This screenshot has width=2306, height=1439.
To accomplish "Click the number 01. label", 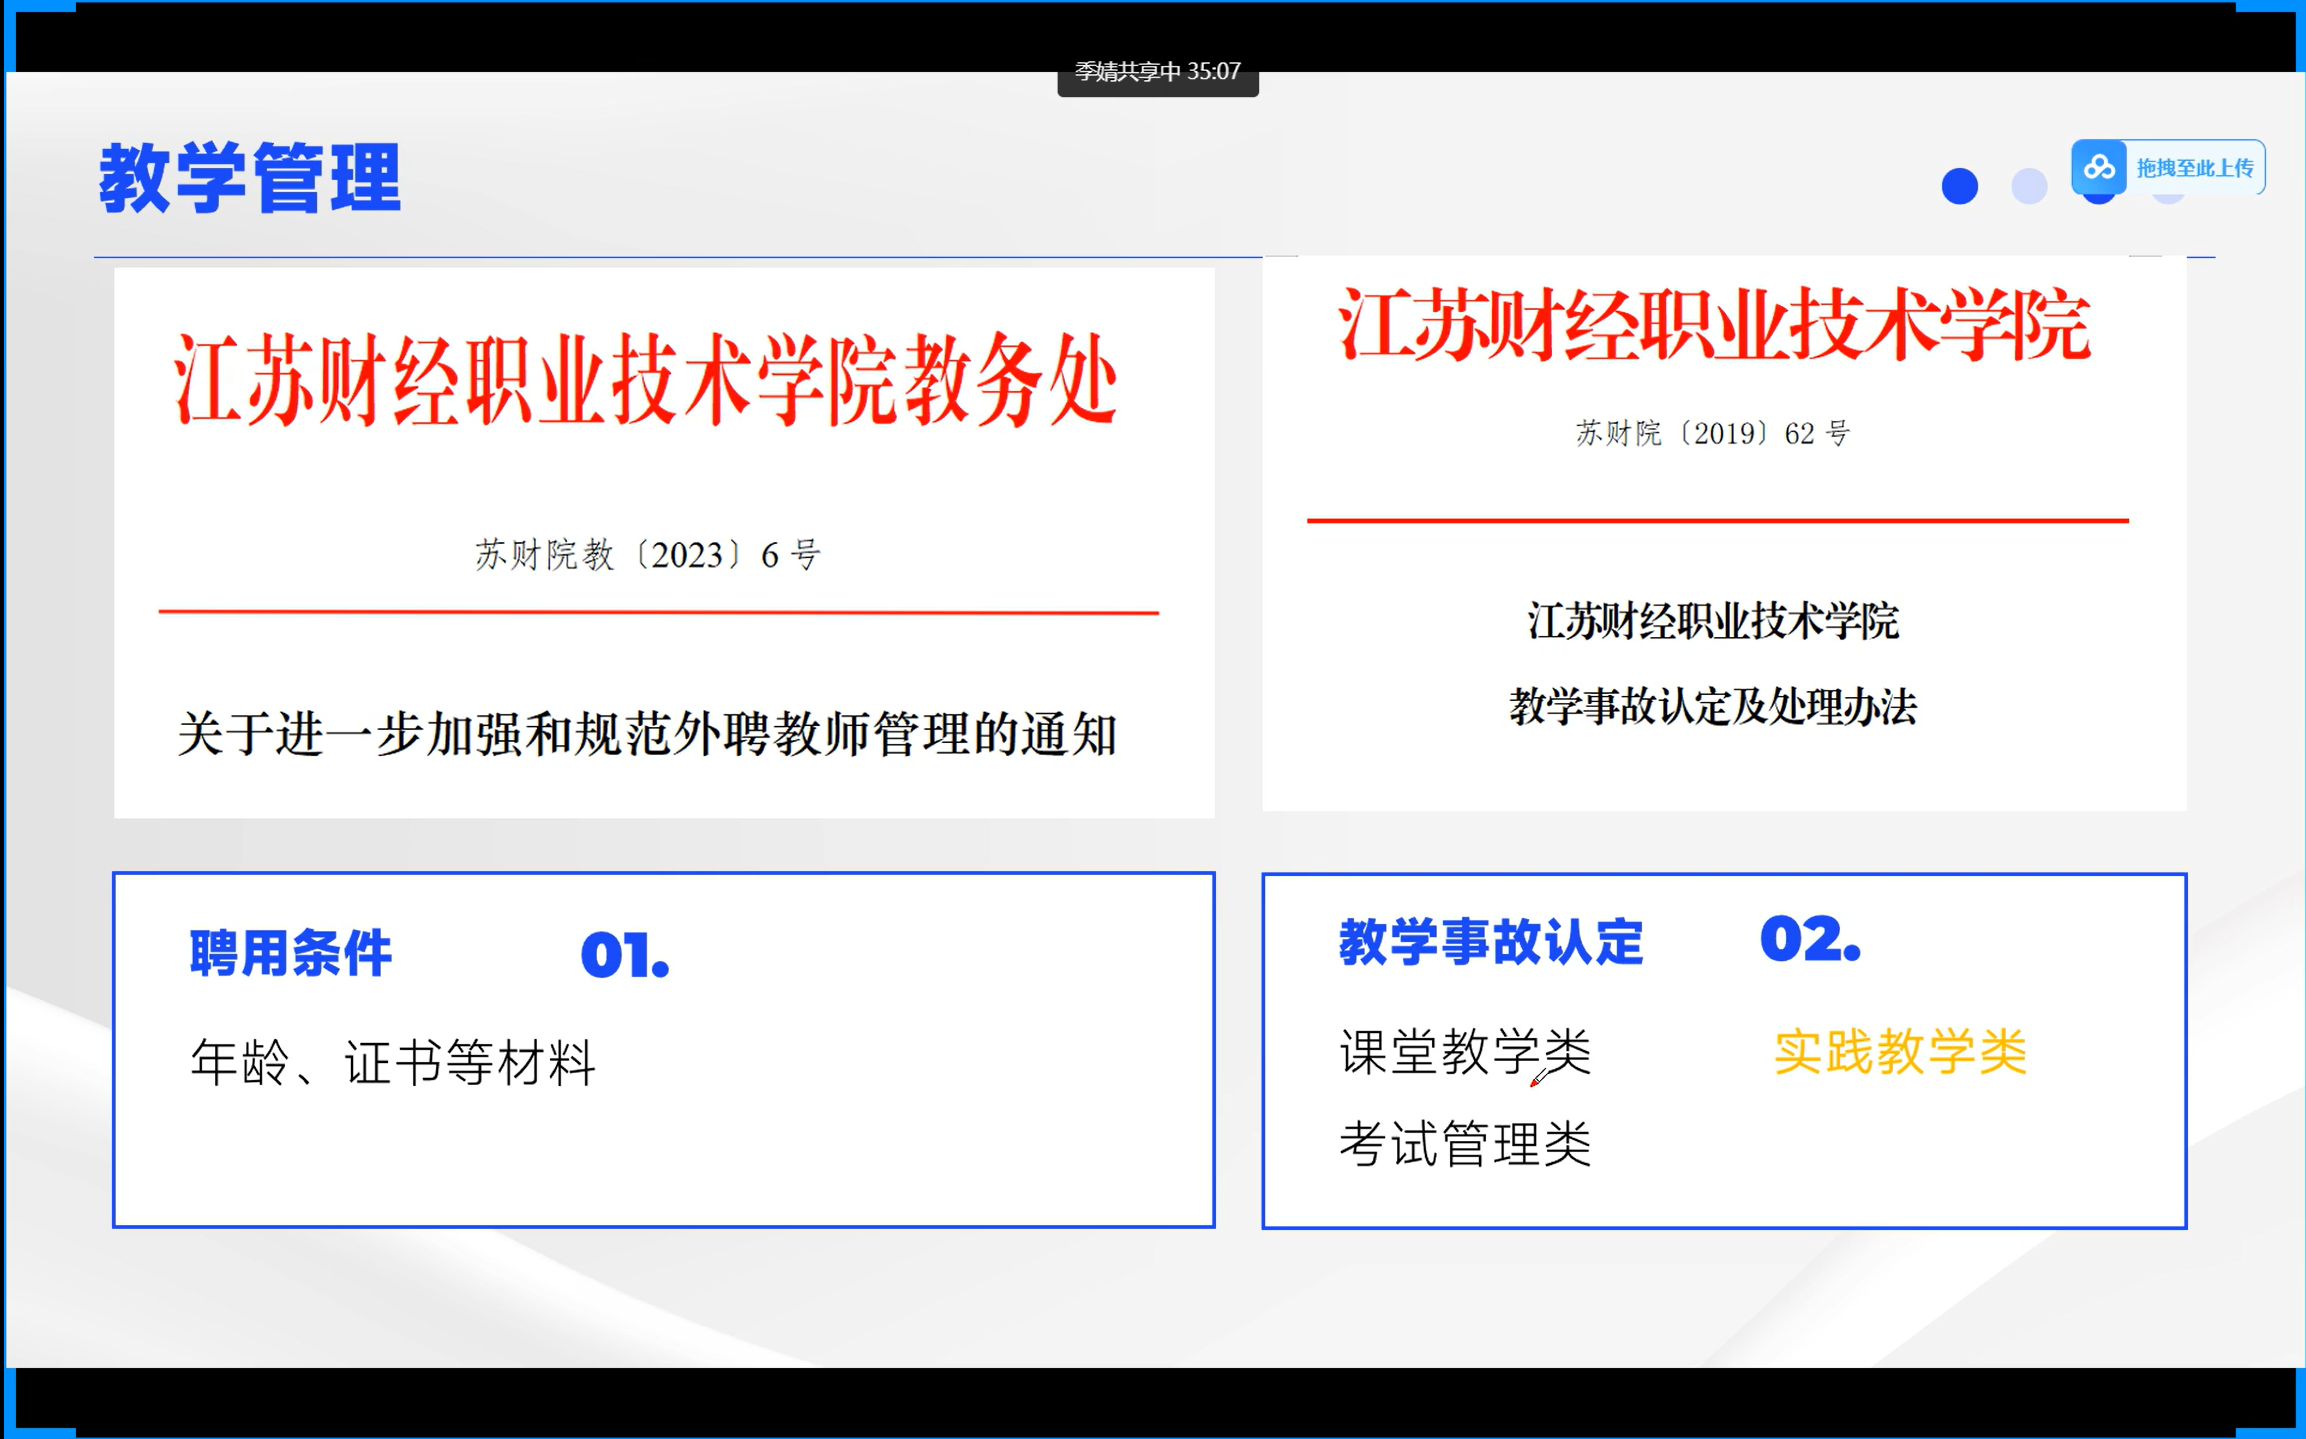I will [625, 955].
